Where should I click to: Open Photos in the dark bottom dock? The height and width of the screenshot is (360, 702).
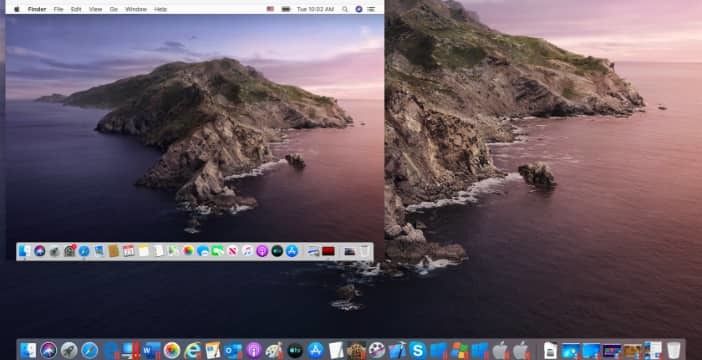171,350
